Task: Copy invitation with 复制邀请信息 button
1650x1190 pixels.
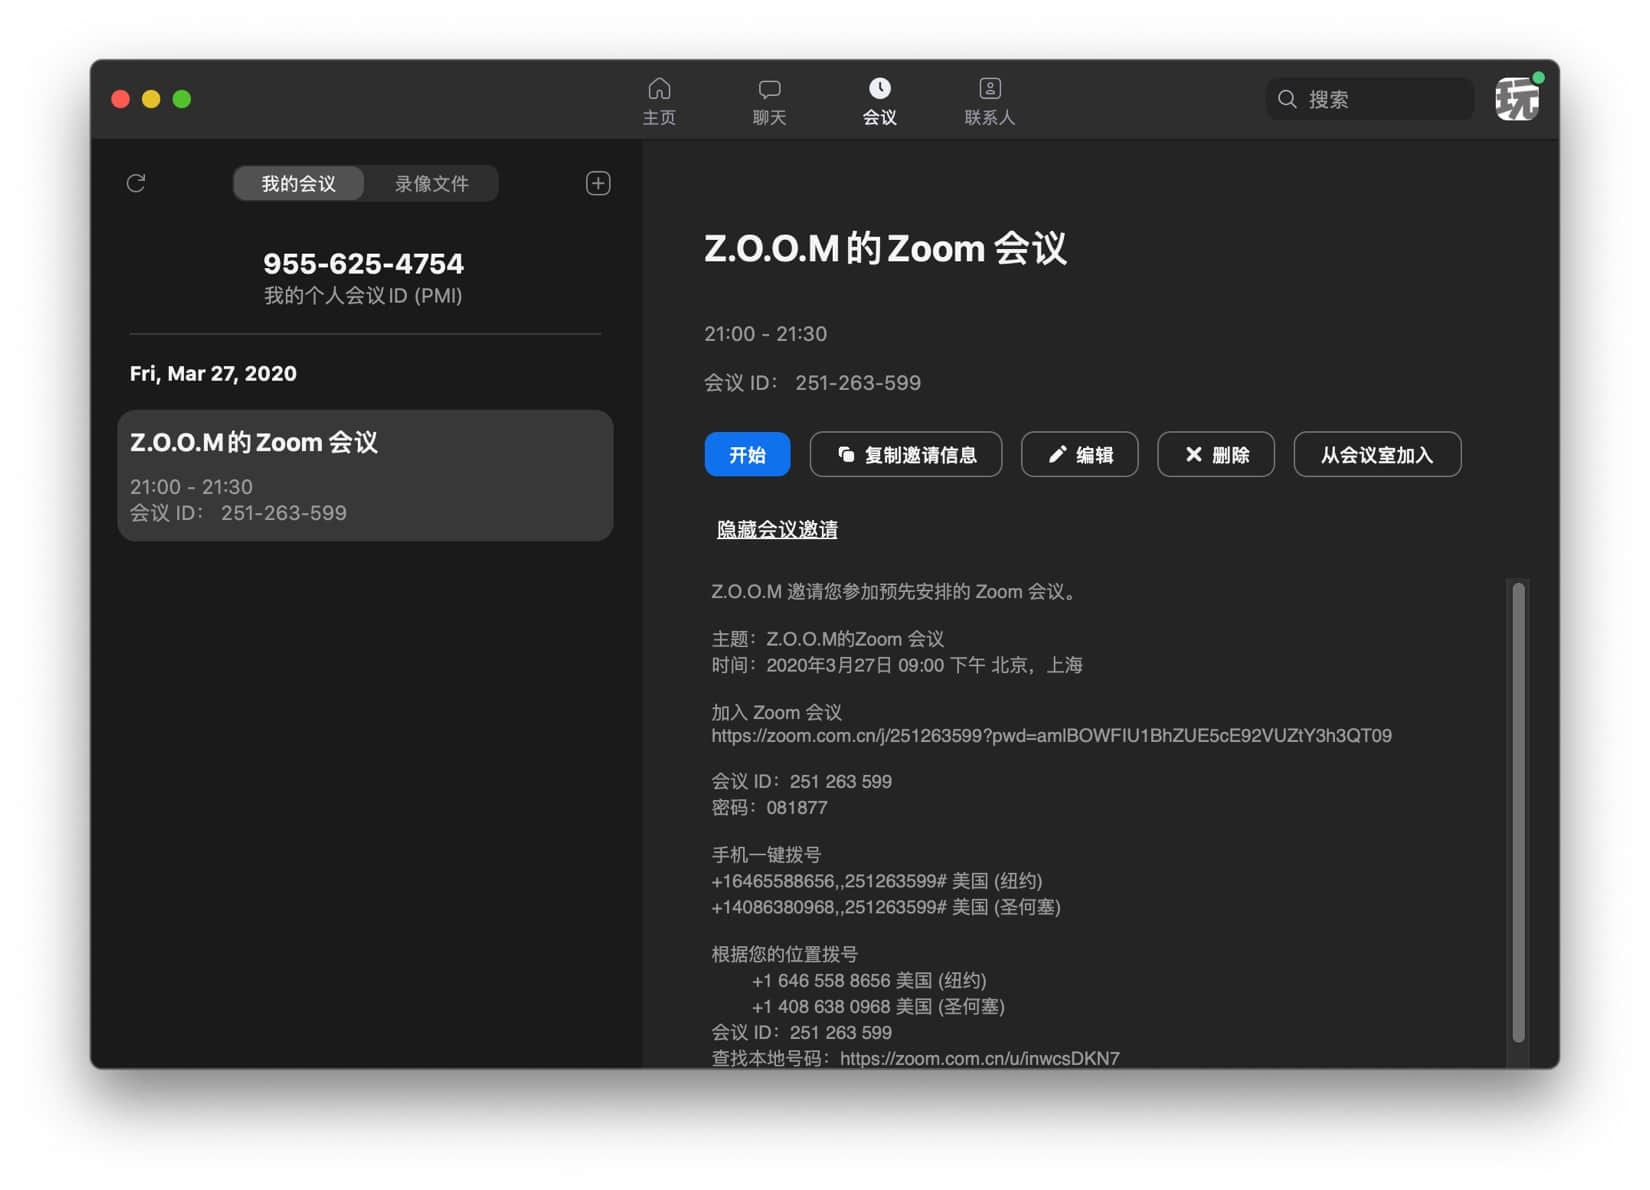Action: click(906, 455)
